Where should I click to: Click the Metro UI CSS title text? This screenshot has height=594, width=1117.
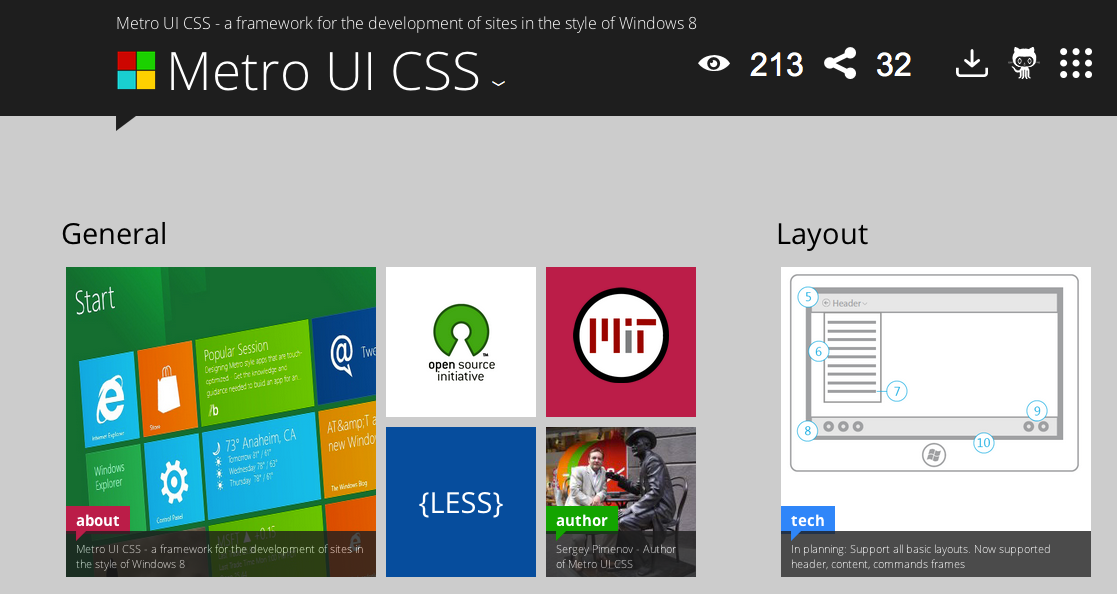[323, 71]
